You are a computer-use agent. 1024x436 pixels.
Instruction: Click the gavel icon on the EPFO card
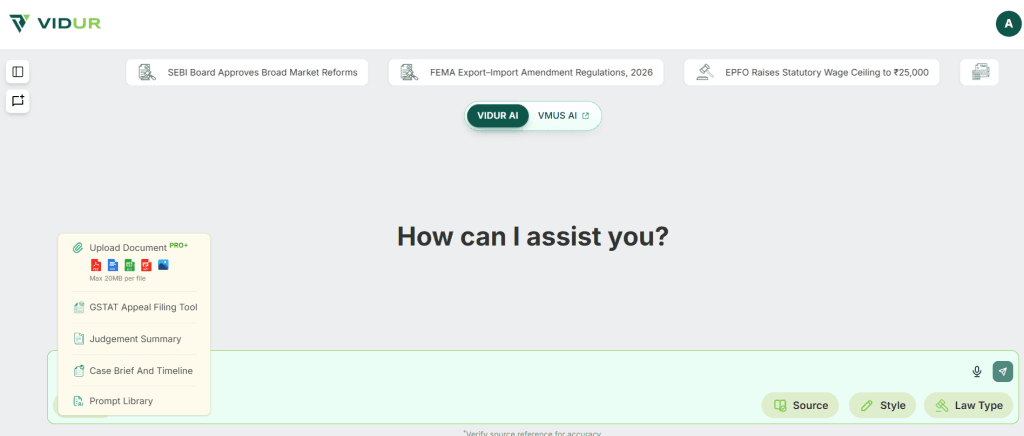coord(705,72)
